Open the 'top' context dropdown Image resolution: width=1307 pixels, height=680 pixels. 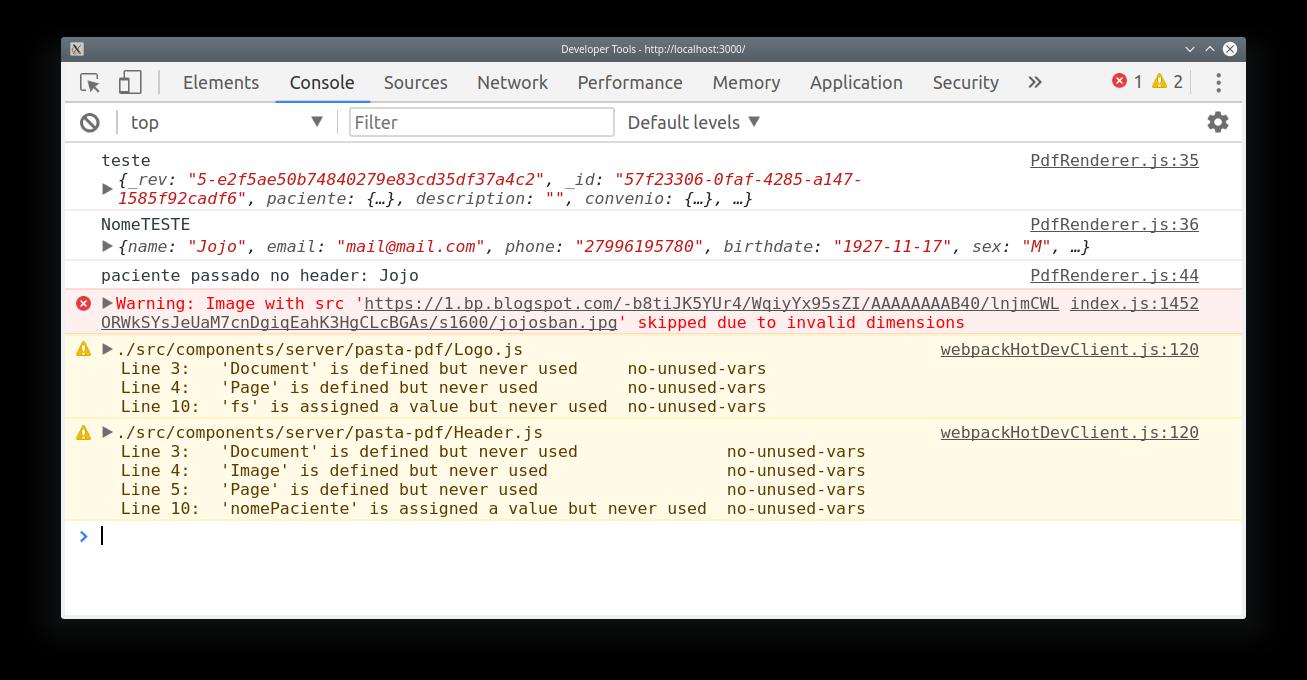pyautogui.click(x=226, y=122)
